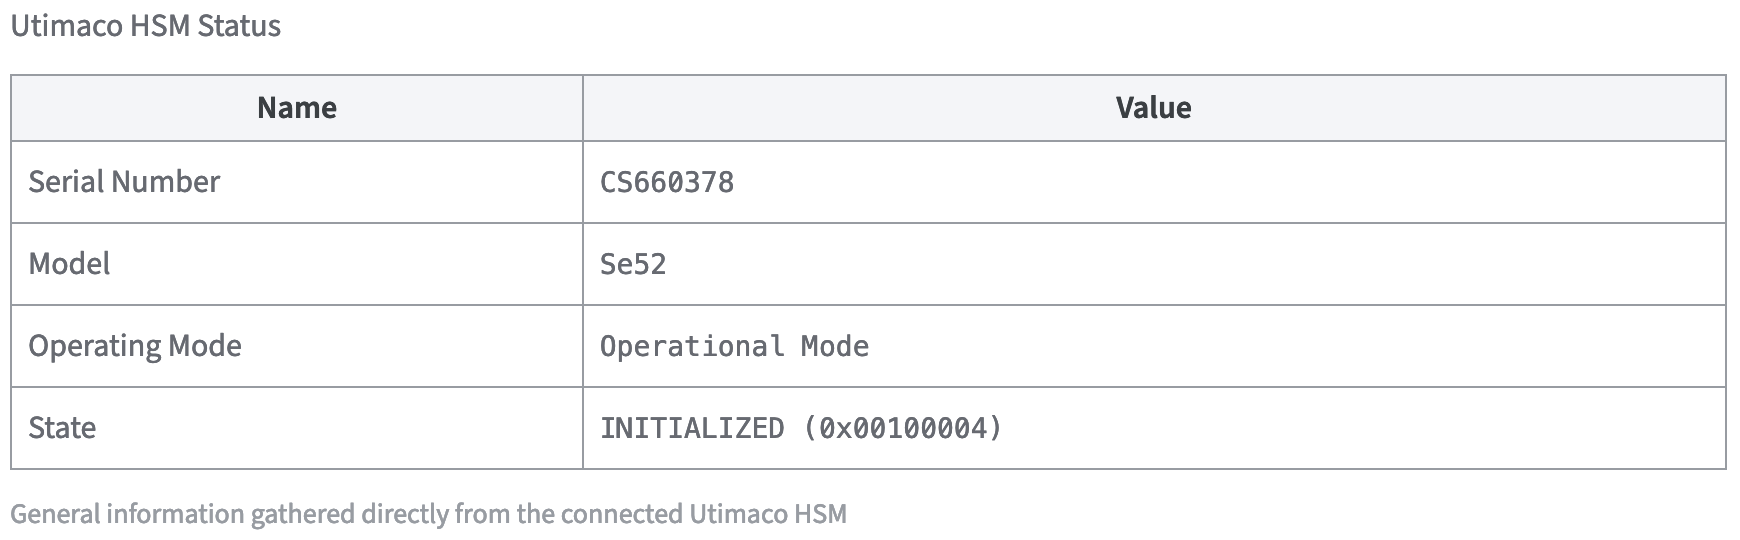The width and height of the screenshot is (1740, 540).
Task: Select the Name column header
Action: click(x=297, y=108)
